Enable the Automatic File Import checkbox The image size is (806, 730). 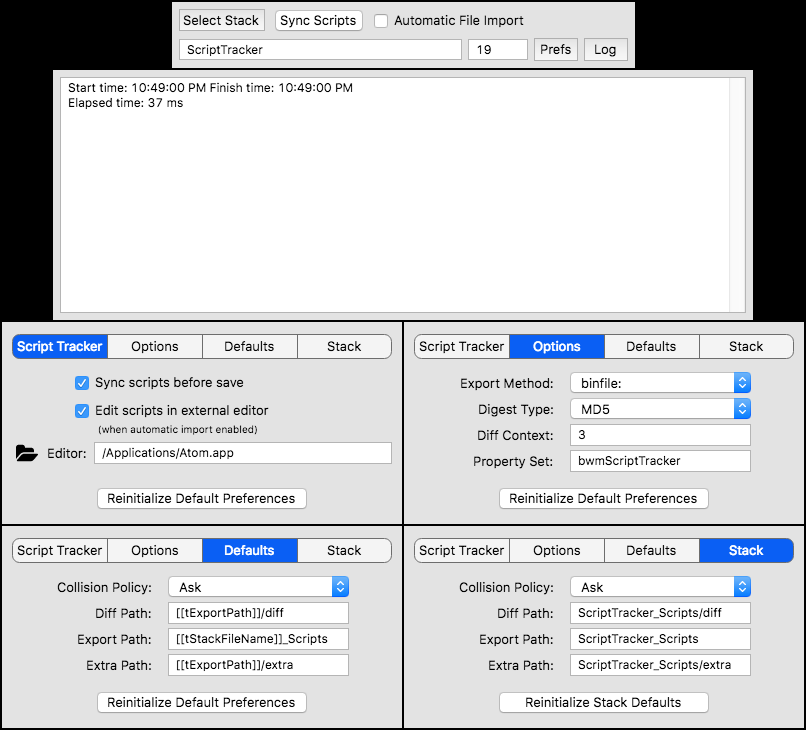pyautogui.click(x=381, y=21)
